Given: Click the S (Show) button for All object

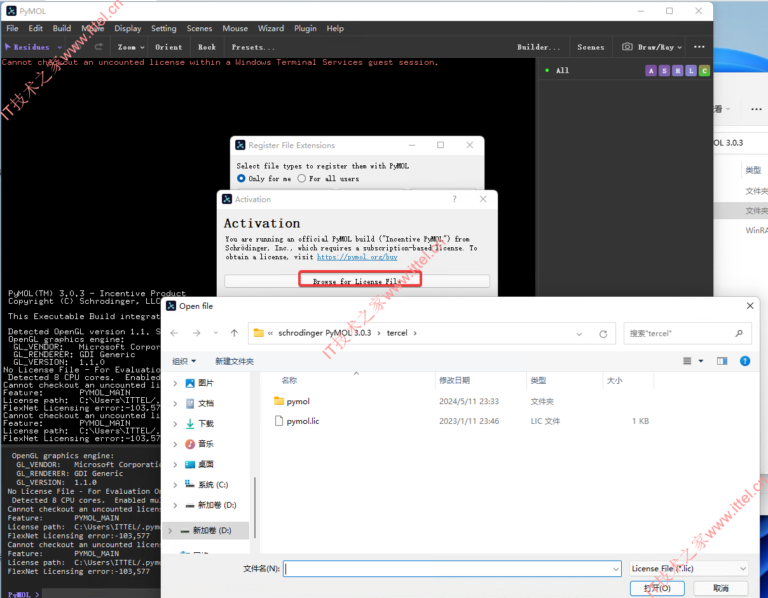Looking at the screenshot, I should tap(665, 71).
